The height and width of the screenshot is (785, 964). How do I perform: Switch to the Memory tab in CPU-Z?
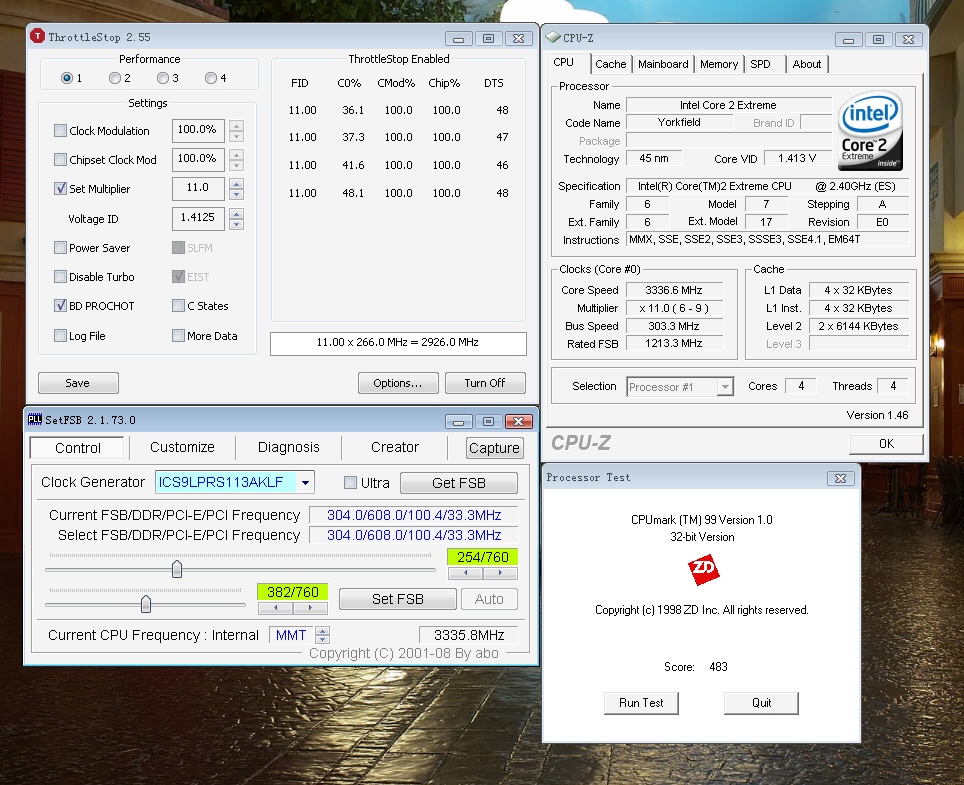point(719,64)
